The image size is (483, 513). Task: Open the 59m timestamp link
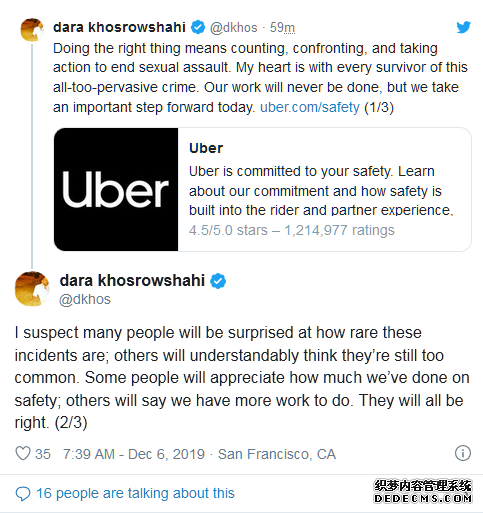(282, 28)
